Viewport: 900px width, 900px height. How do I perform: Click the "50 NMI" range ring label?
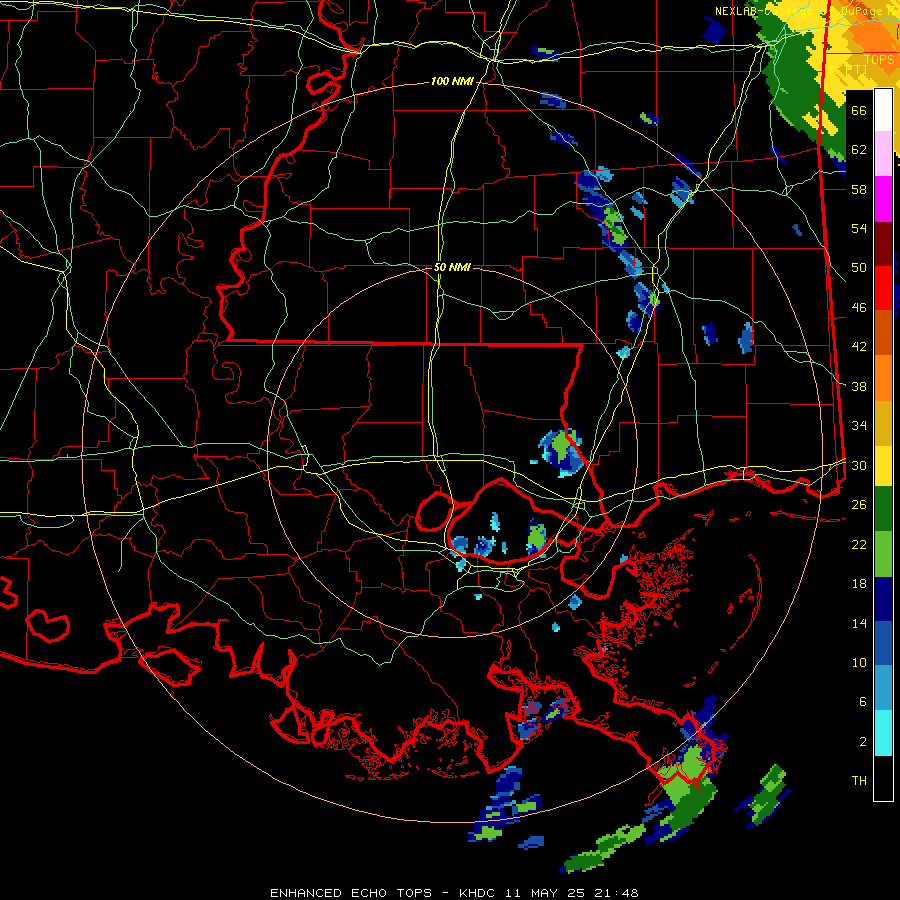click(452, 267)
